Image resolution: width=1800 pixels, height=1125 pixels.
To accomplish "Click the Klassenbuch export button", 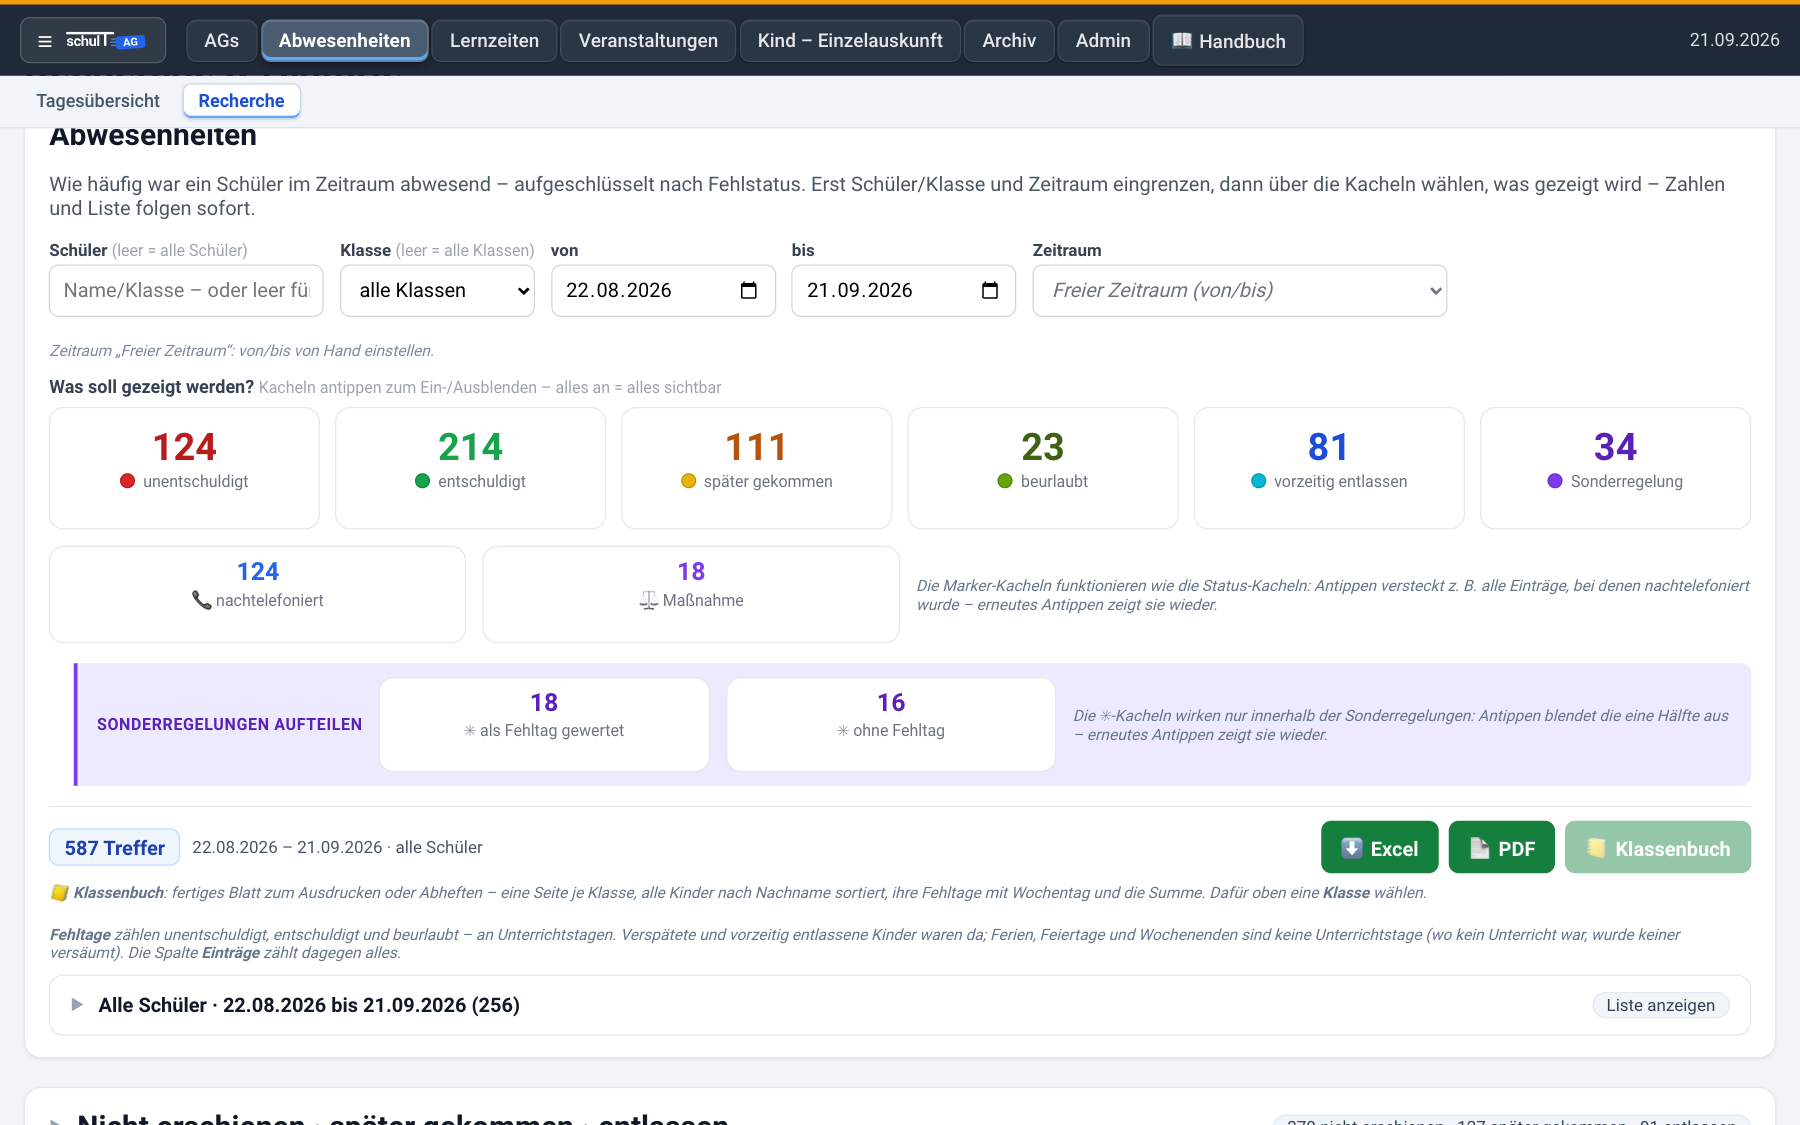I will pyautogui.click(x=1657, y=847).
